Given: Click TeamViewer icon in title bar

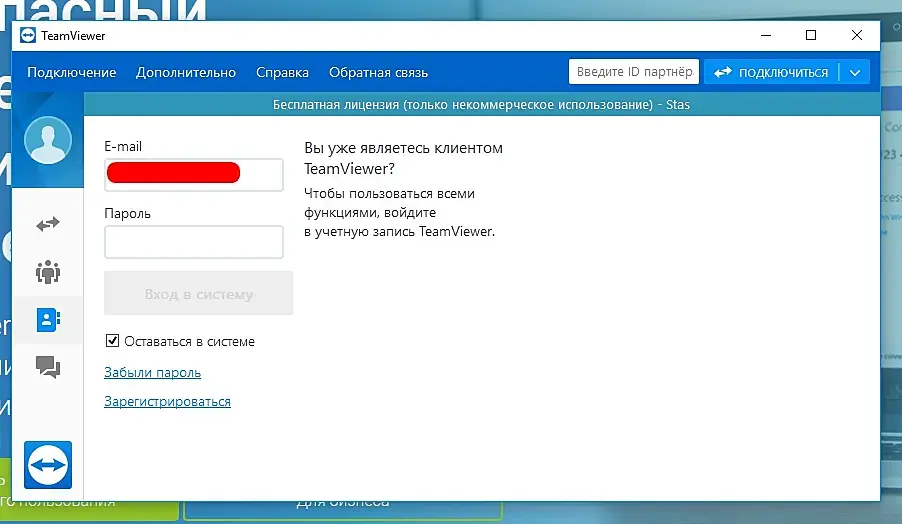Looking at the screenshot, I should pos(28,36).
